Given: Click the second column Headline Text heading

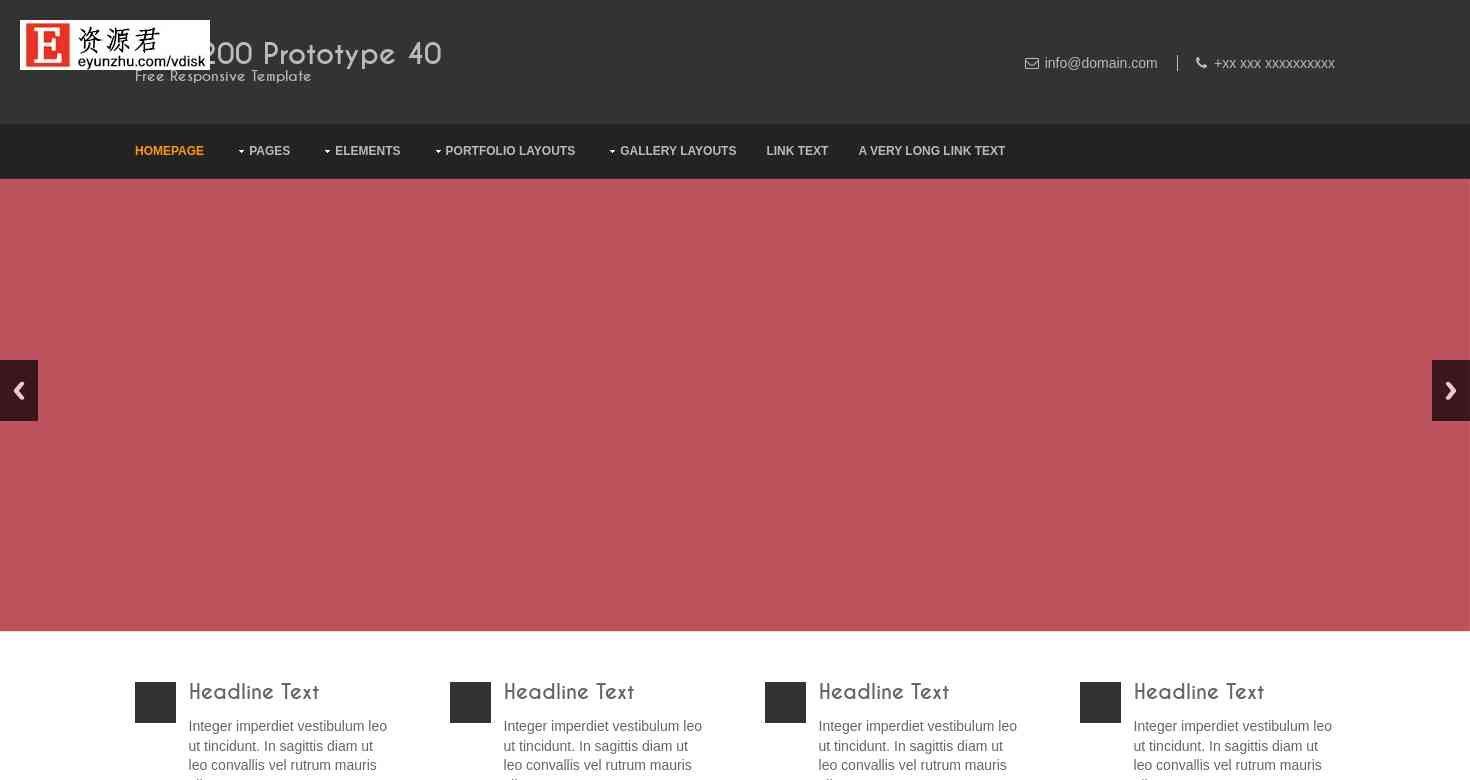Looking at the screenshot, I should point(569,692).
